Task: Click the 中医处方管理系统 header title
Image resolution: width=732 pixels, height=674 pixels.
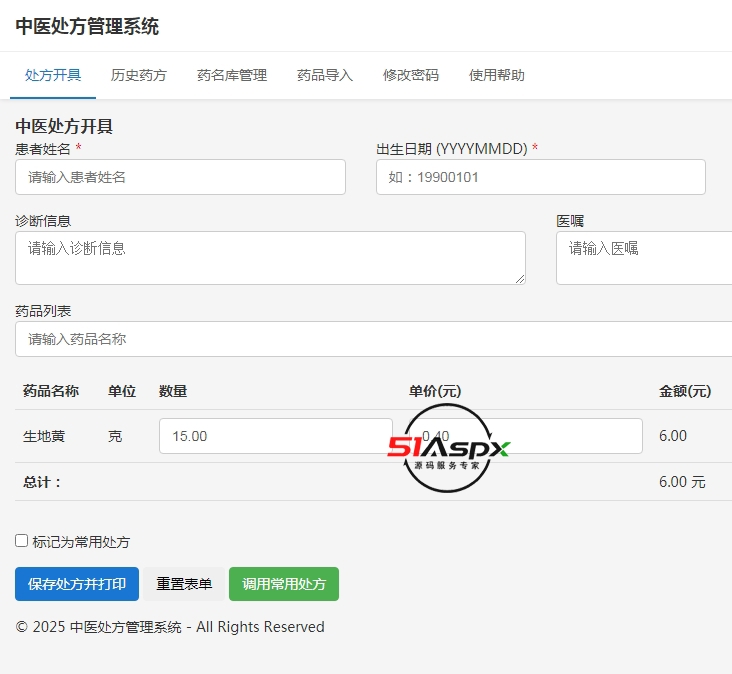Action: pyautogui.click(x=87, y=27)
